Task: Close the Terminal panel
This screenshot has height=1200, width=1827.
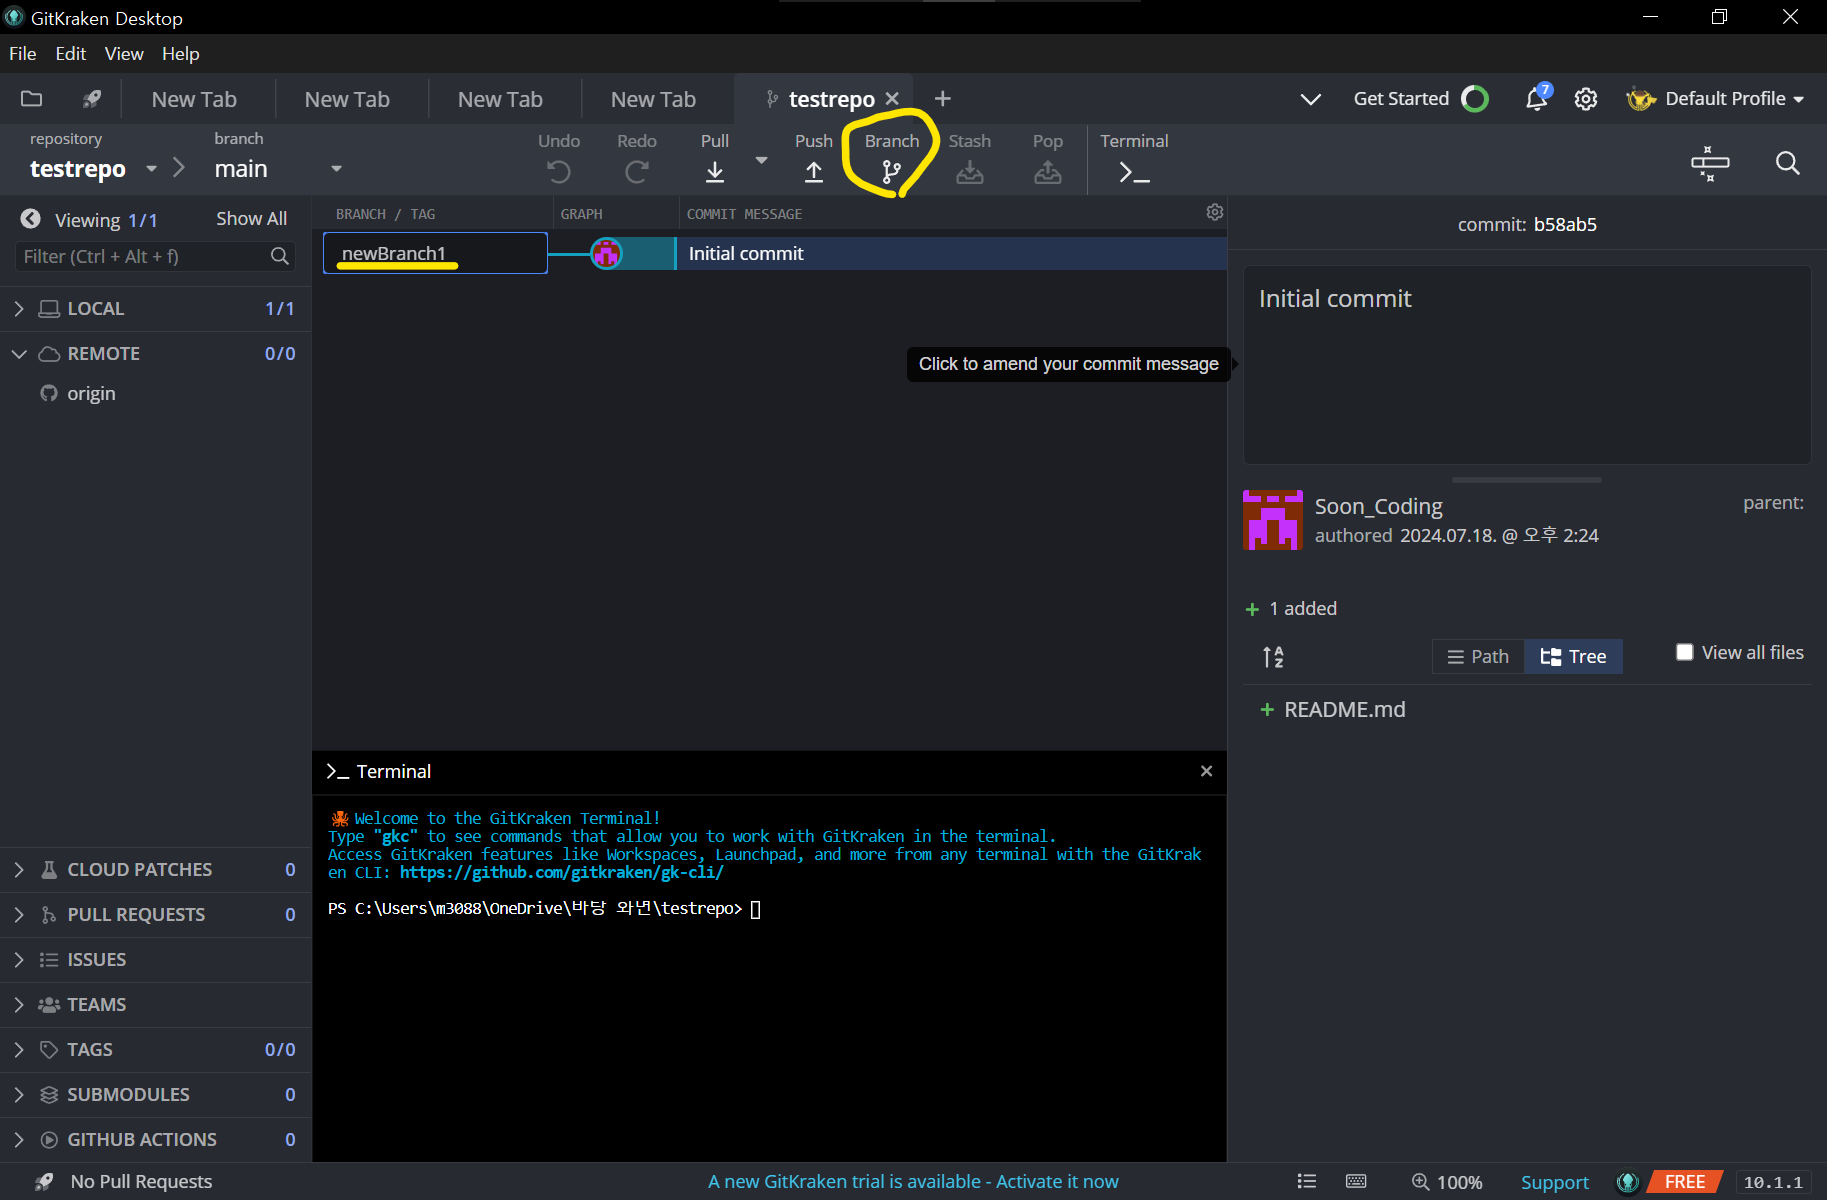Action: (1206, 771)
